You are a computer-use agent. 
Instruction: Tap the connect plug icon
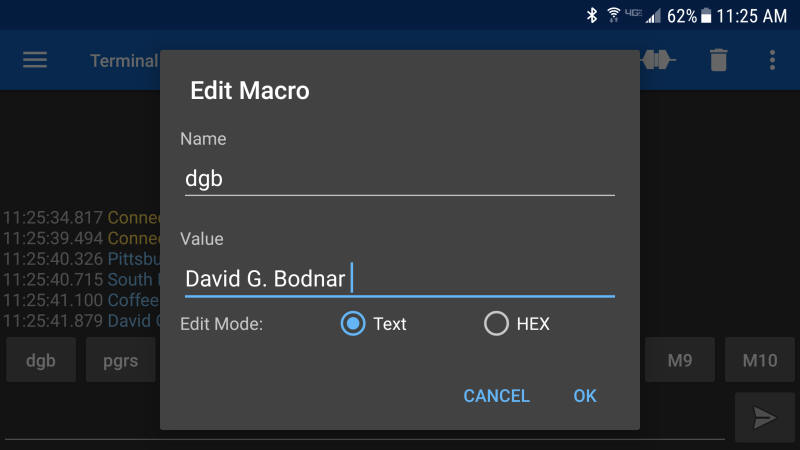[x=659, y=60]
